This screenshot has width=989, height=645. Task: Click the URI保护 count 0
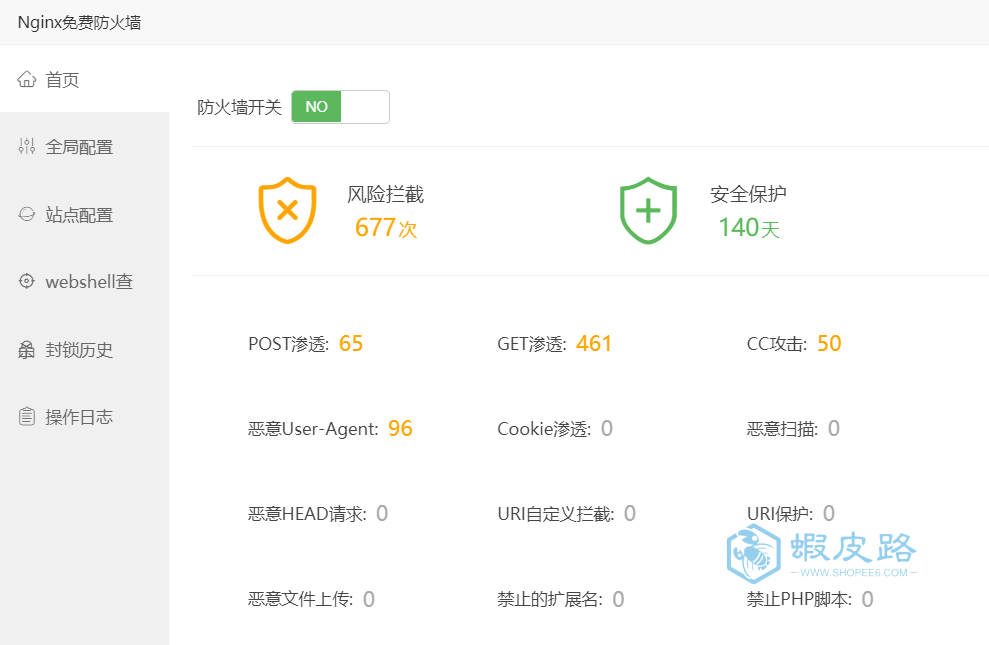tap(829, 514)
